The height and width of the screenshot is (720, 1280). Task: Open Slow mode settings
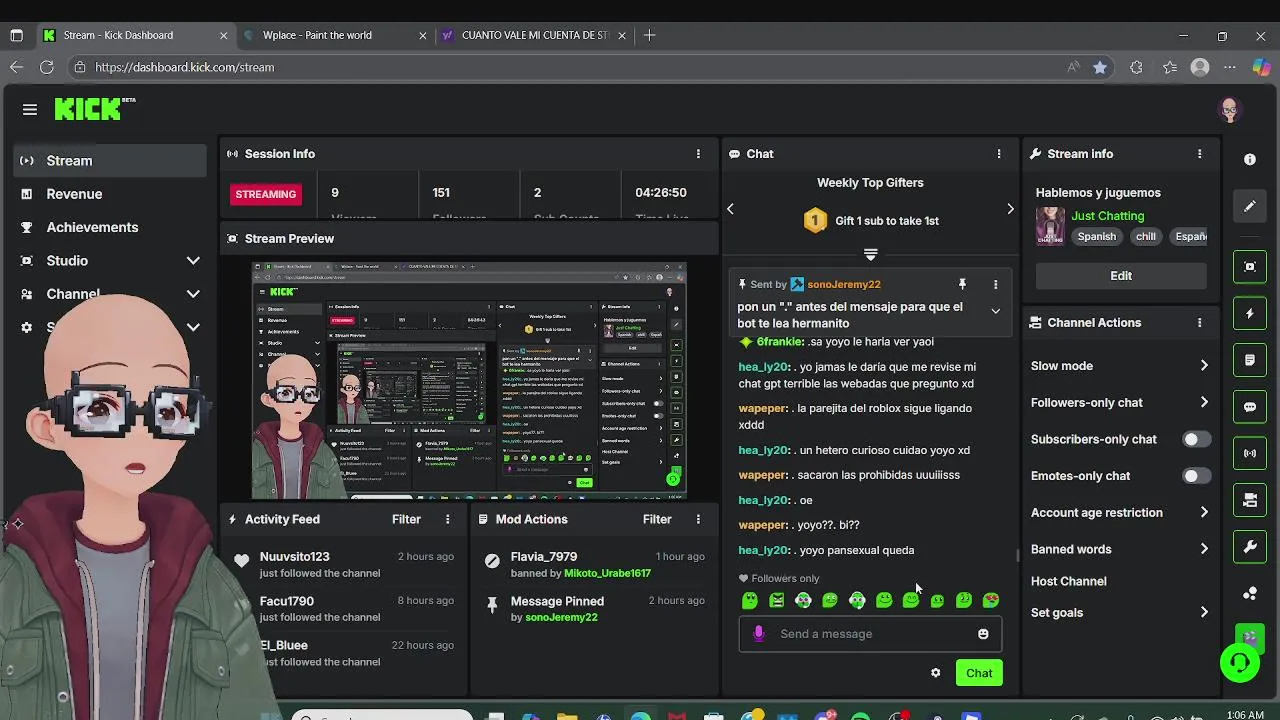click(x=1120, y=366)
